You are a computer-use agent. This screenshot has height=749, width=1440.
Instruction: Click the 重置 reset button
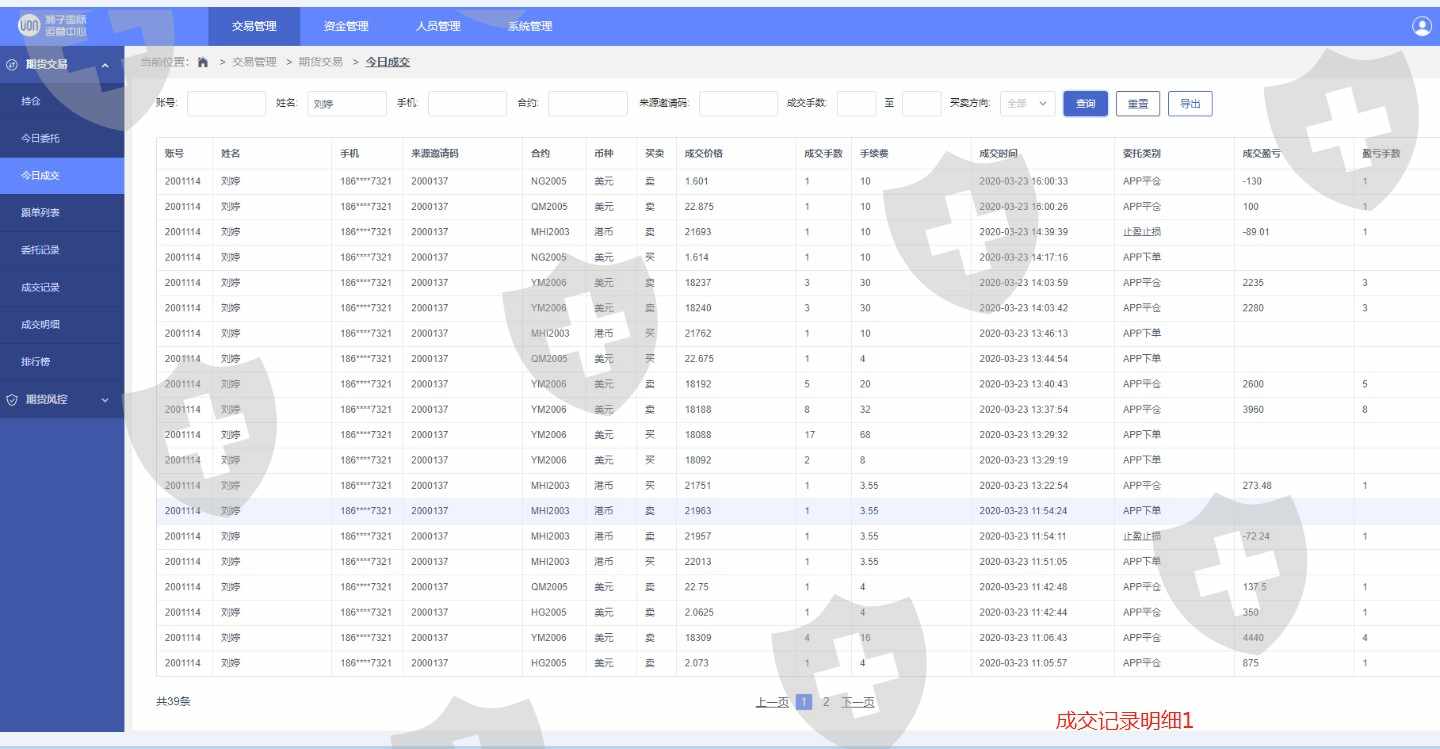1138,104
